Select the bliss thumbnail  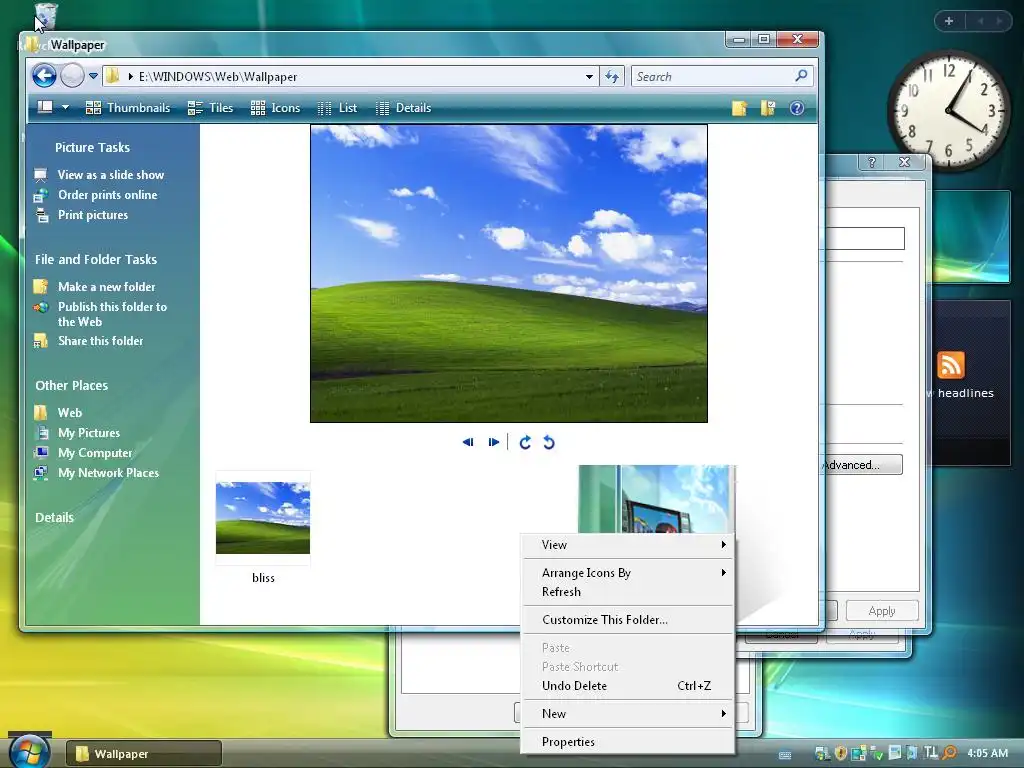click(x=263, y=518)
